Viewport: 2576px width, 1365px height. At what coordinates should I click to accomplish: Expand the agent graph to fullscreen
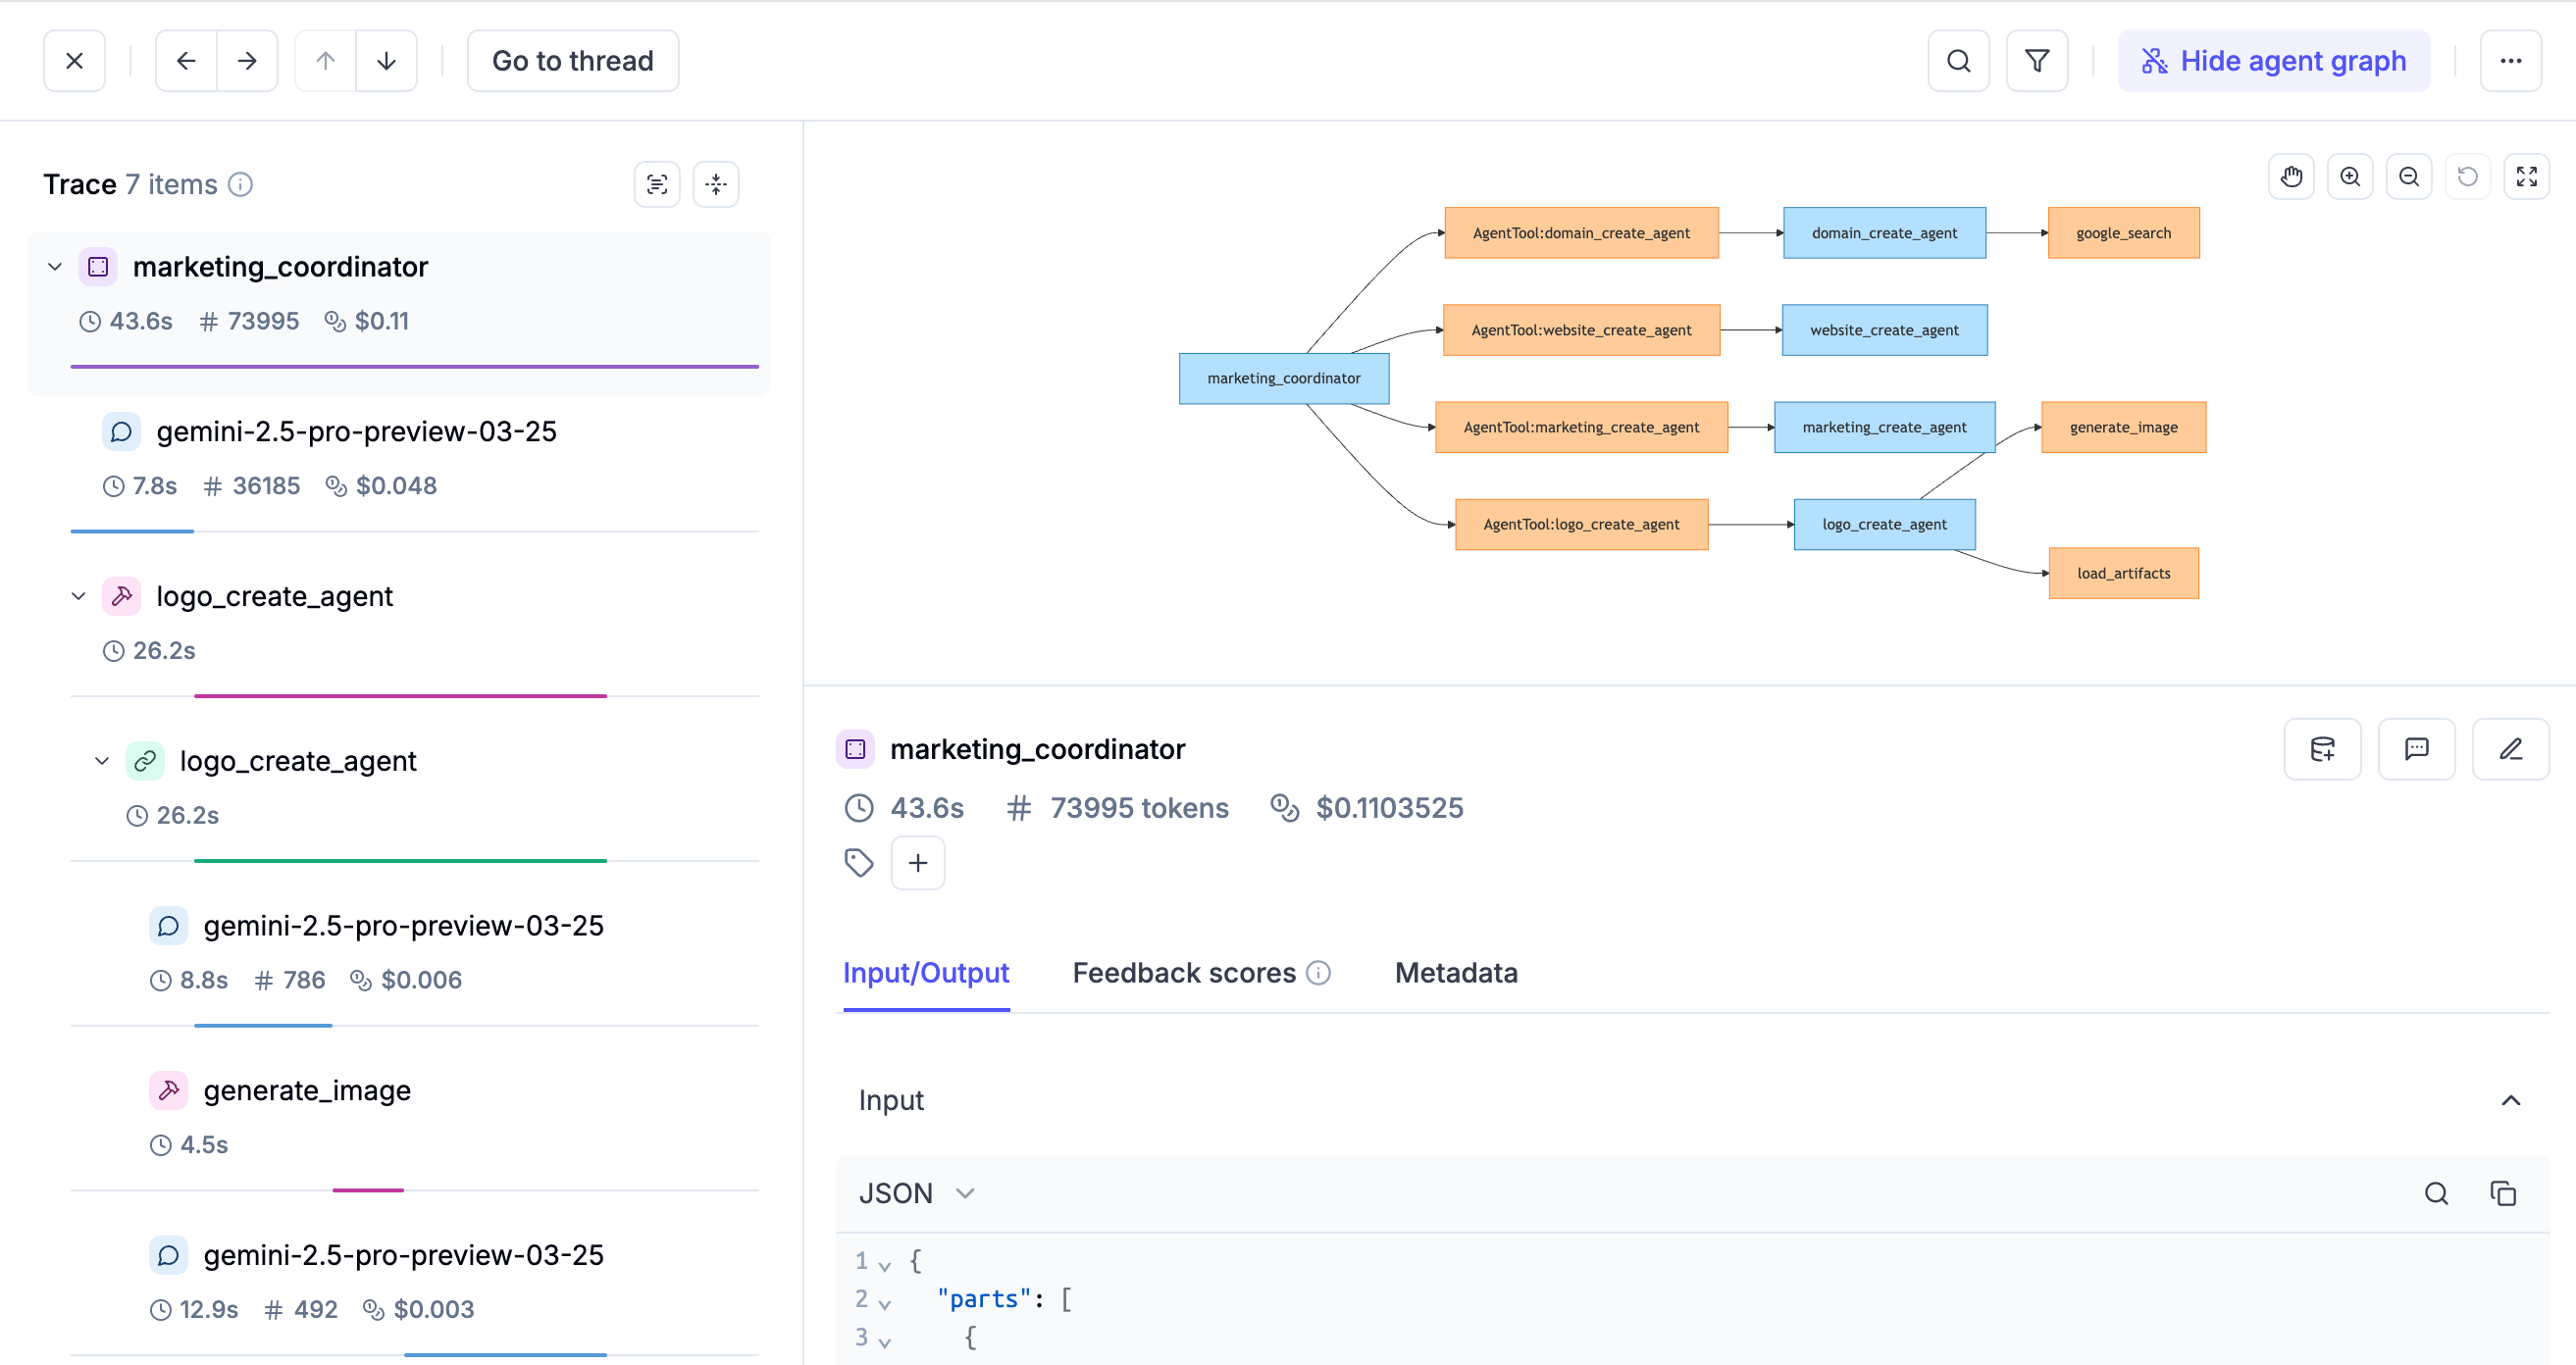click(2527, 176)
